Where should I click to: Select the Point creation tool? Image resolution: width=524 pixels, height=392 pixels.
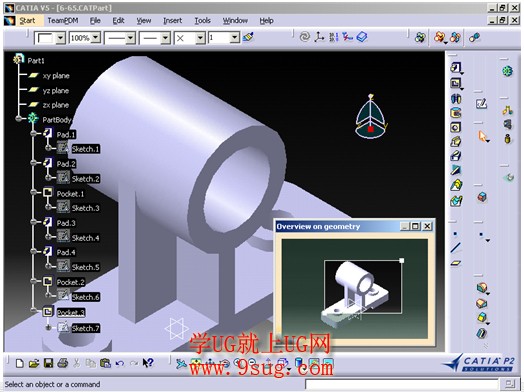[x=455, y=234]
